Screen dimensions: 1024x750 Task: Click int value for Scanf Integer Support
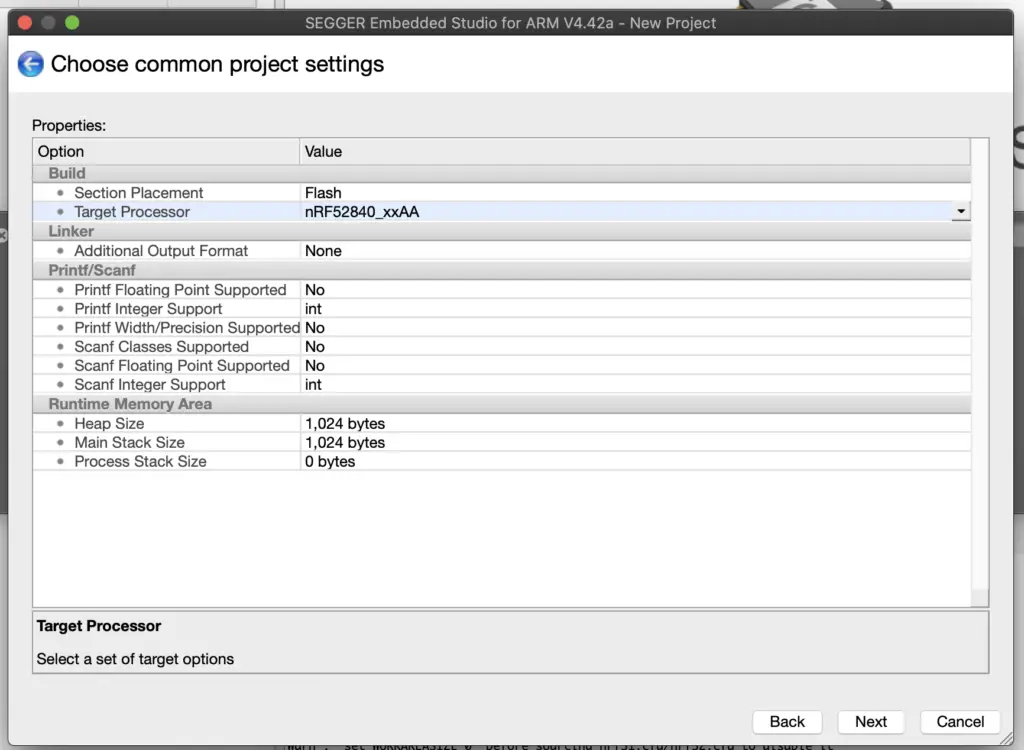tap(313, 384)
